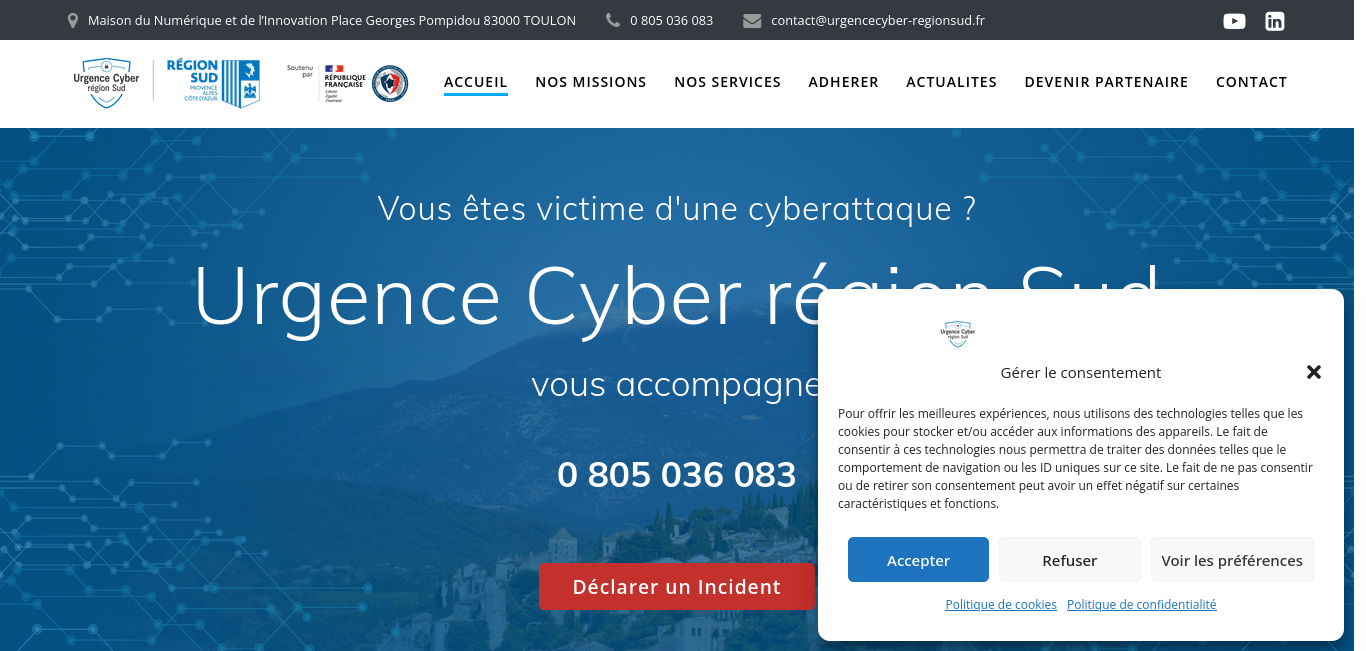The image size is (1366, 651).
Task: Click the Déclarer un Incident button
Action: (677, 587)
